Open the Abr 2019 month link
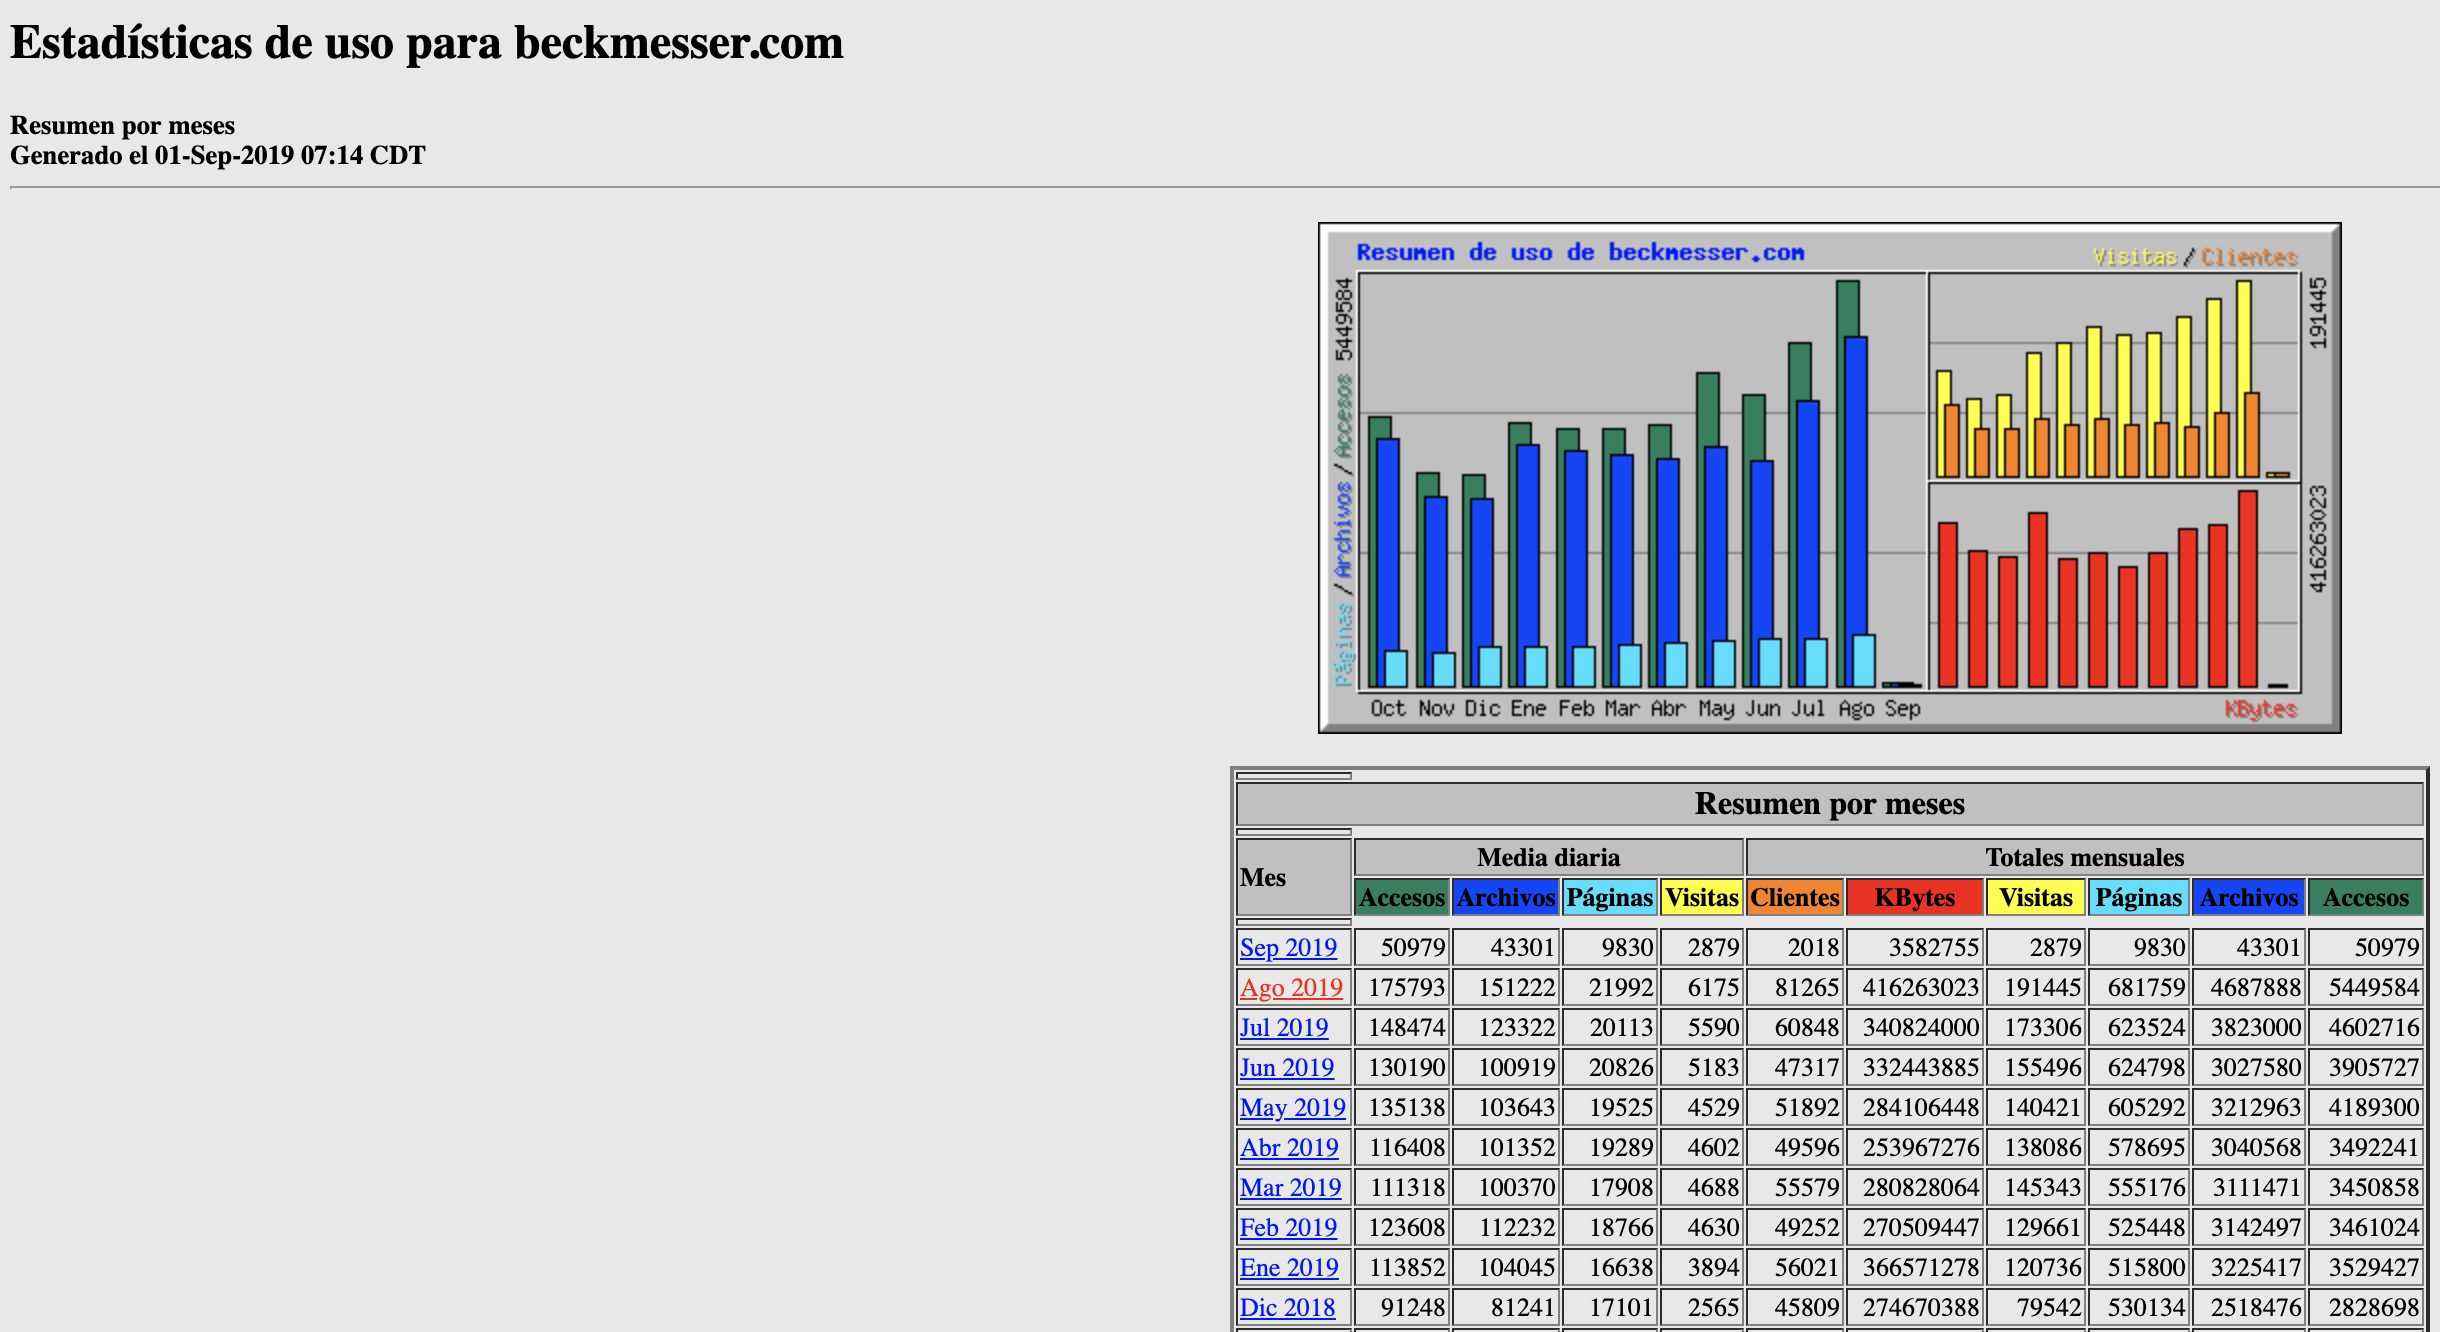Image resolution: width=2440 pixels, height=1332 pixels. click(x=1289, y=1147)
